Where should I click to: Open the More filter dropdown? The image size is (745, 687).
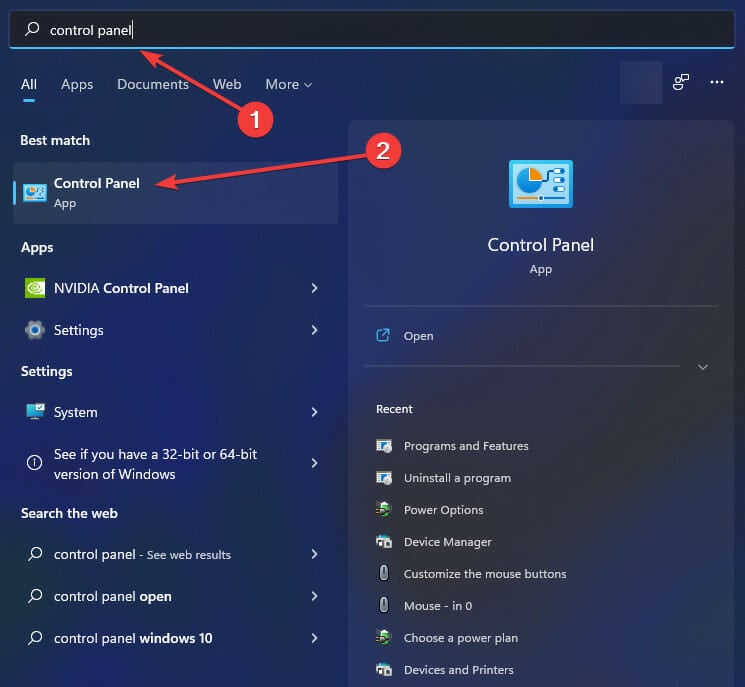288,84
